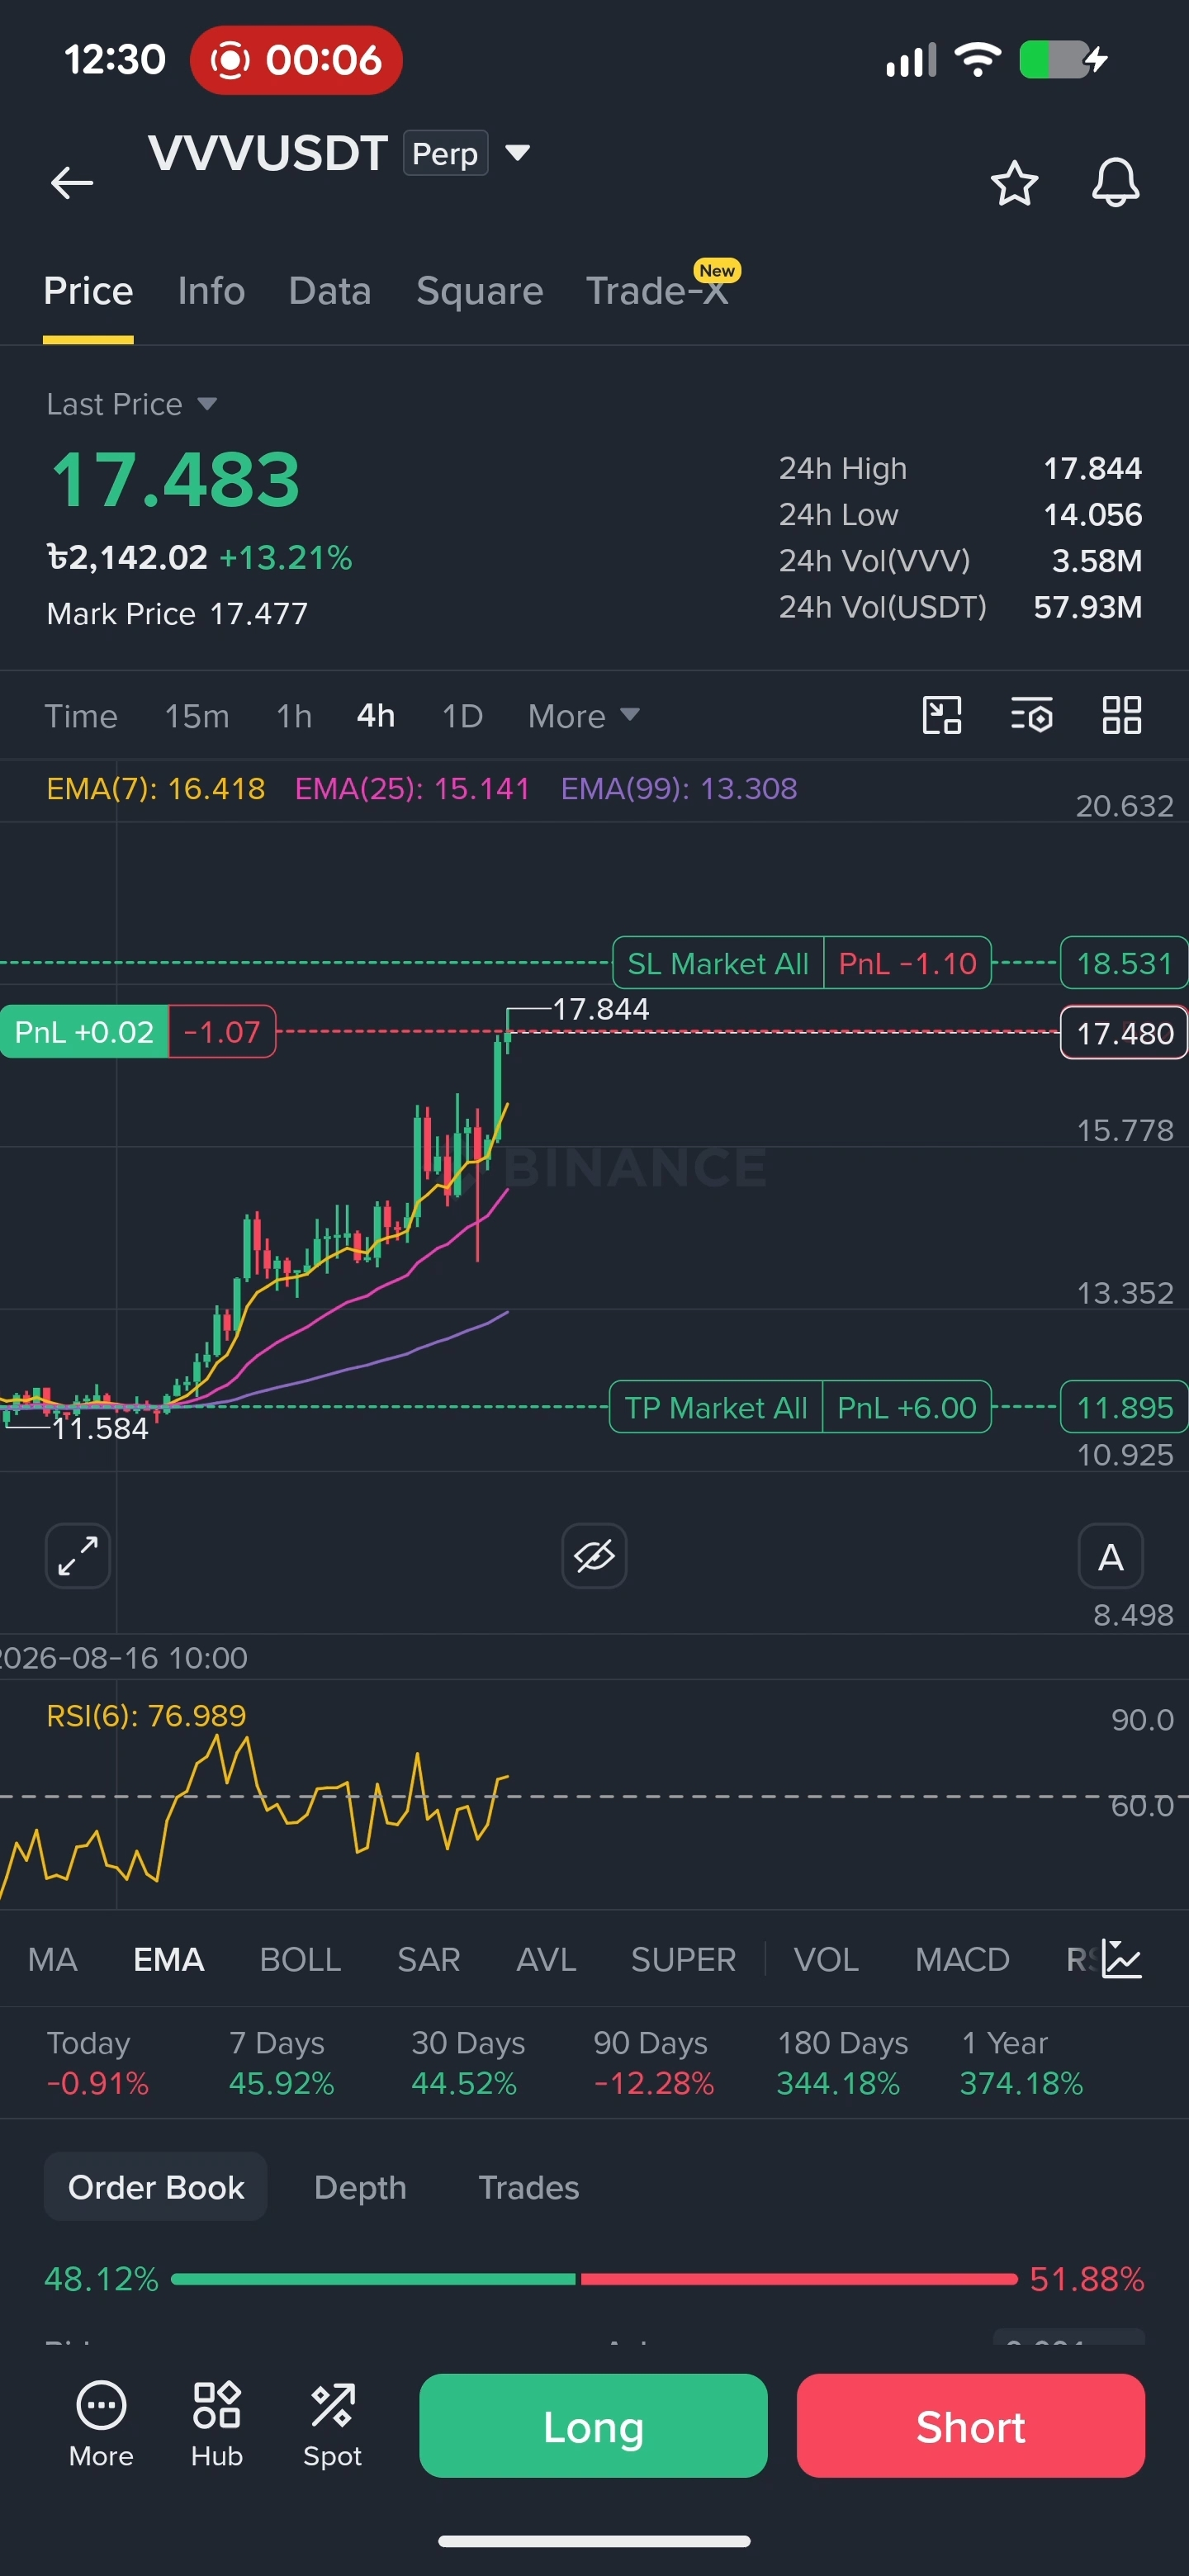
Task: Tap the 1 Year 374.18% performance
Action: [x=1021, y=2063]
